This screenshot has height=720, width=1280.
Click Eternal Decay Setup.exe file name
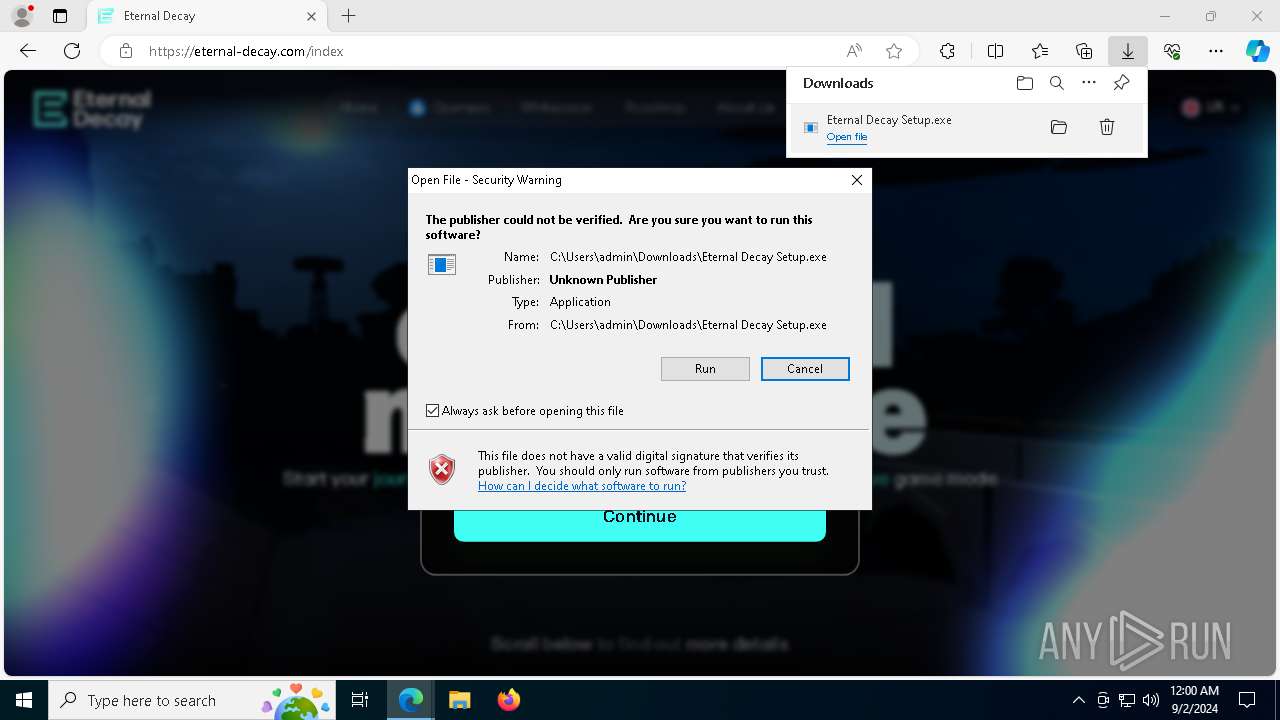point(889,120)
